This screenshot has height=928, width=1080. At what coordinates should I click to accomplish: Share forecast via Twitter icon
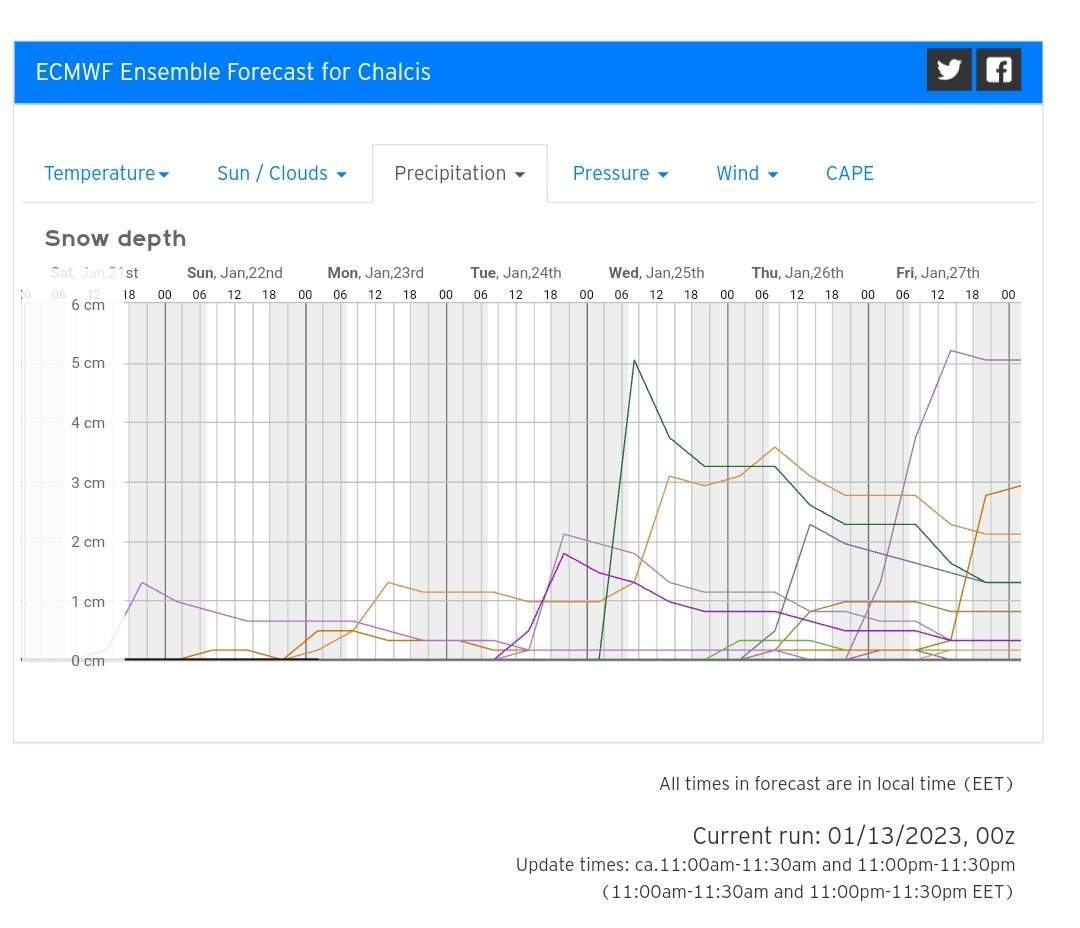coord(948,70)
